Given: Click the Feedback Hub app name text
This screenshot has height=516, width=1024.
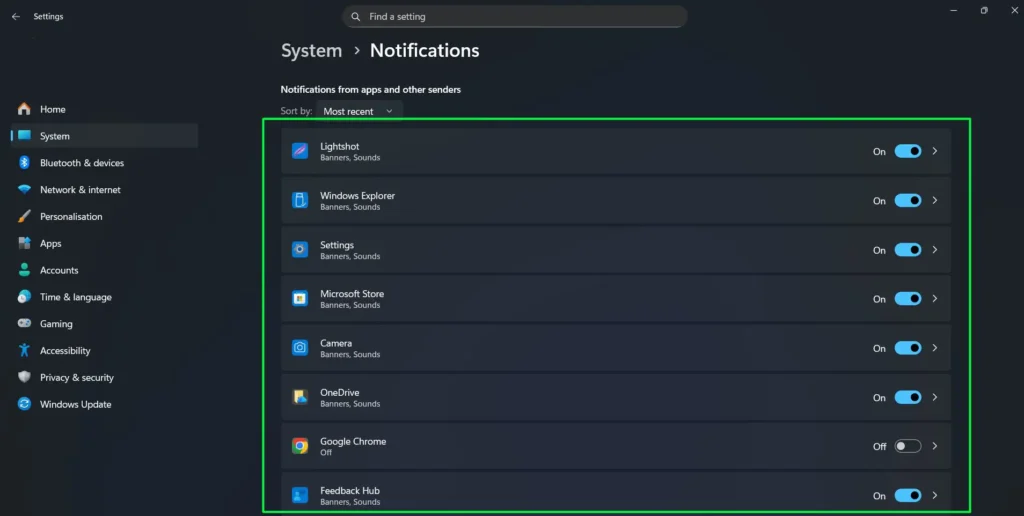Looking at the screenshot, I should coord(349,491).
